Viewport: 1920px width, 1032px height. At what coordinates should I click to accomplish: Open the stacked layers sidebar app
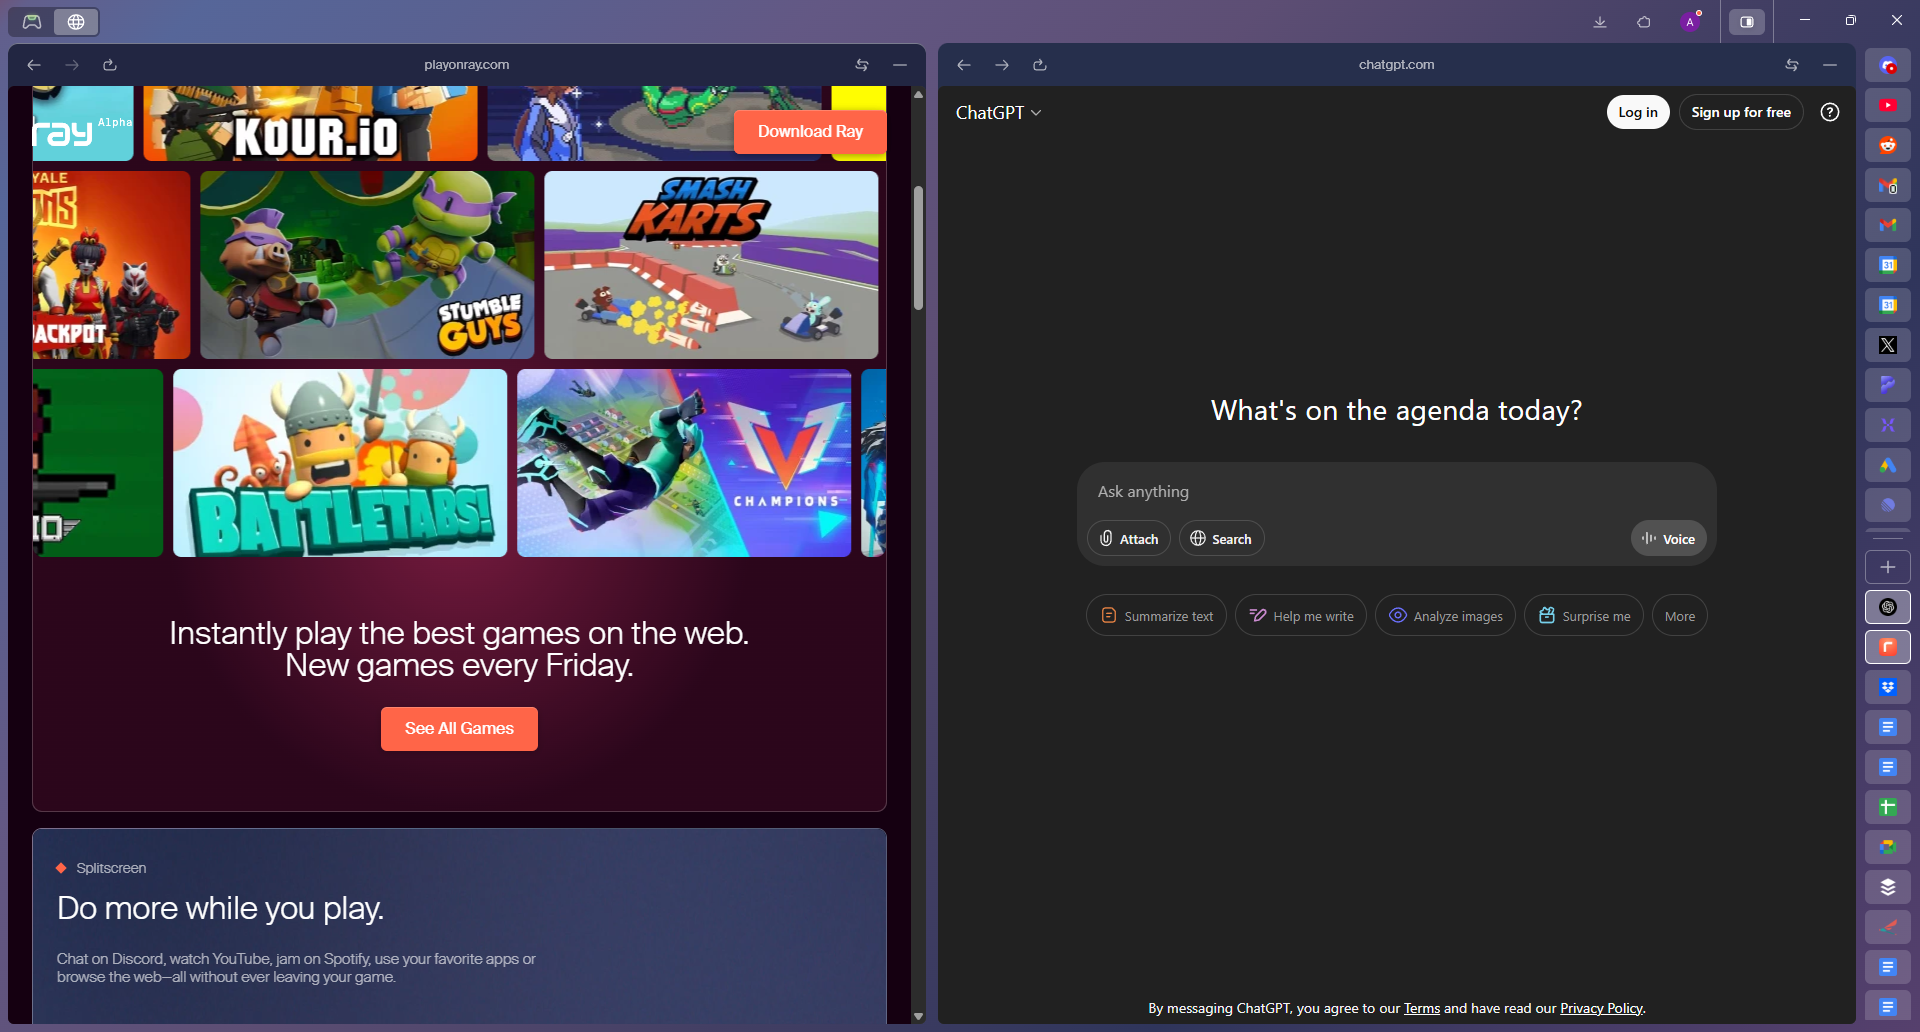point(1888,887)
